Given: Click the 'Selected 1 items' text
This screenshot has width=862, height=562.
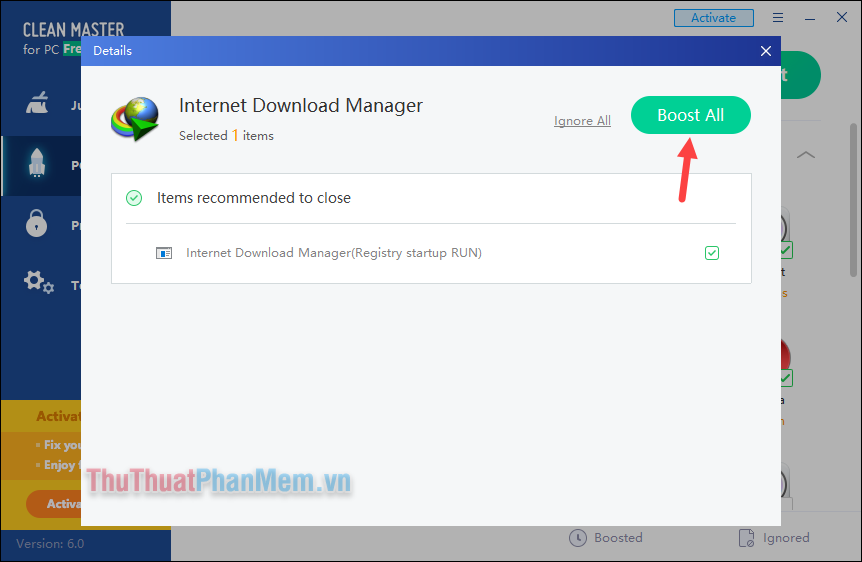Looking at the screenshot, I should tap(226, 135).
